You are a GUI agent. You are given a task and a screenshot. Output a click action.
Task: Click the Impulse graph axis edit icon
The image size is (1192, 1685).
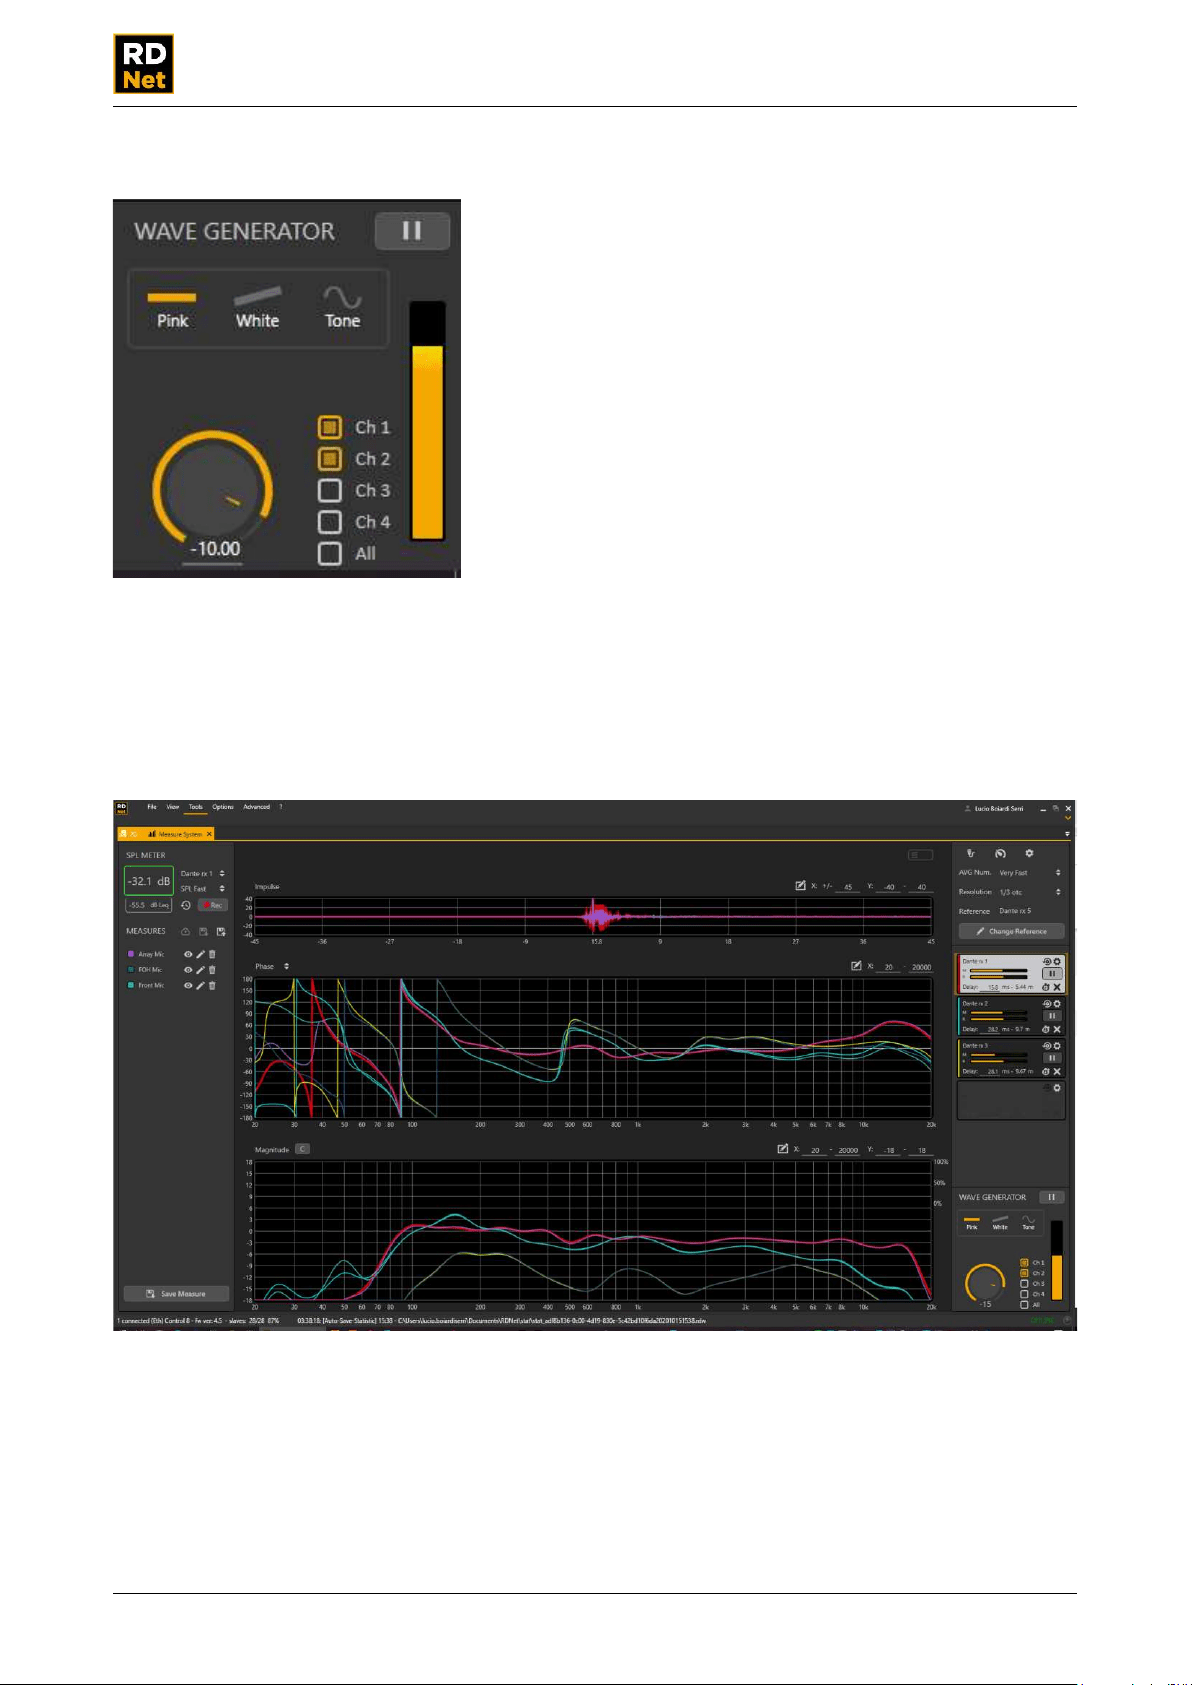click(x=800, y=886)
